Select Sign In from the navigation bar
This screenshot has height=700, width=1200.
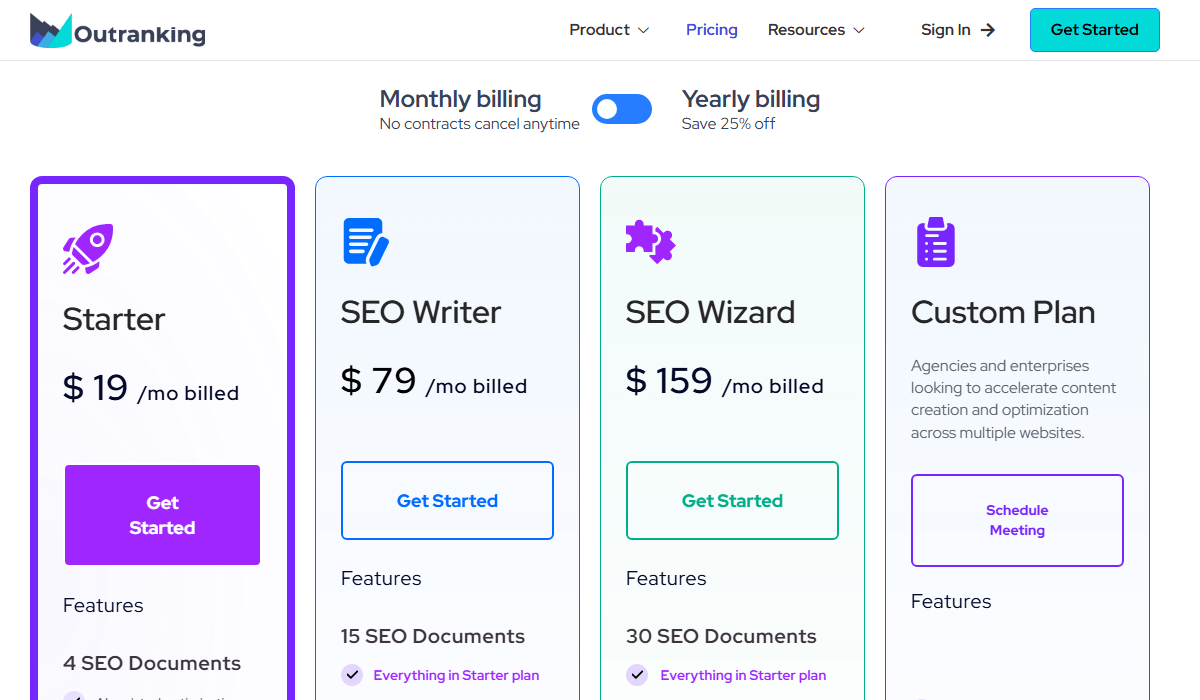point(945,30)
